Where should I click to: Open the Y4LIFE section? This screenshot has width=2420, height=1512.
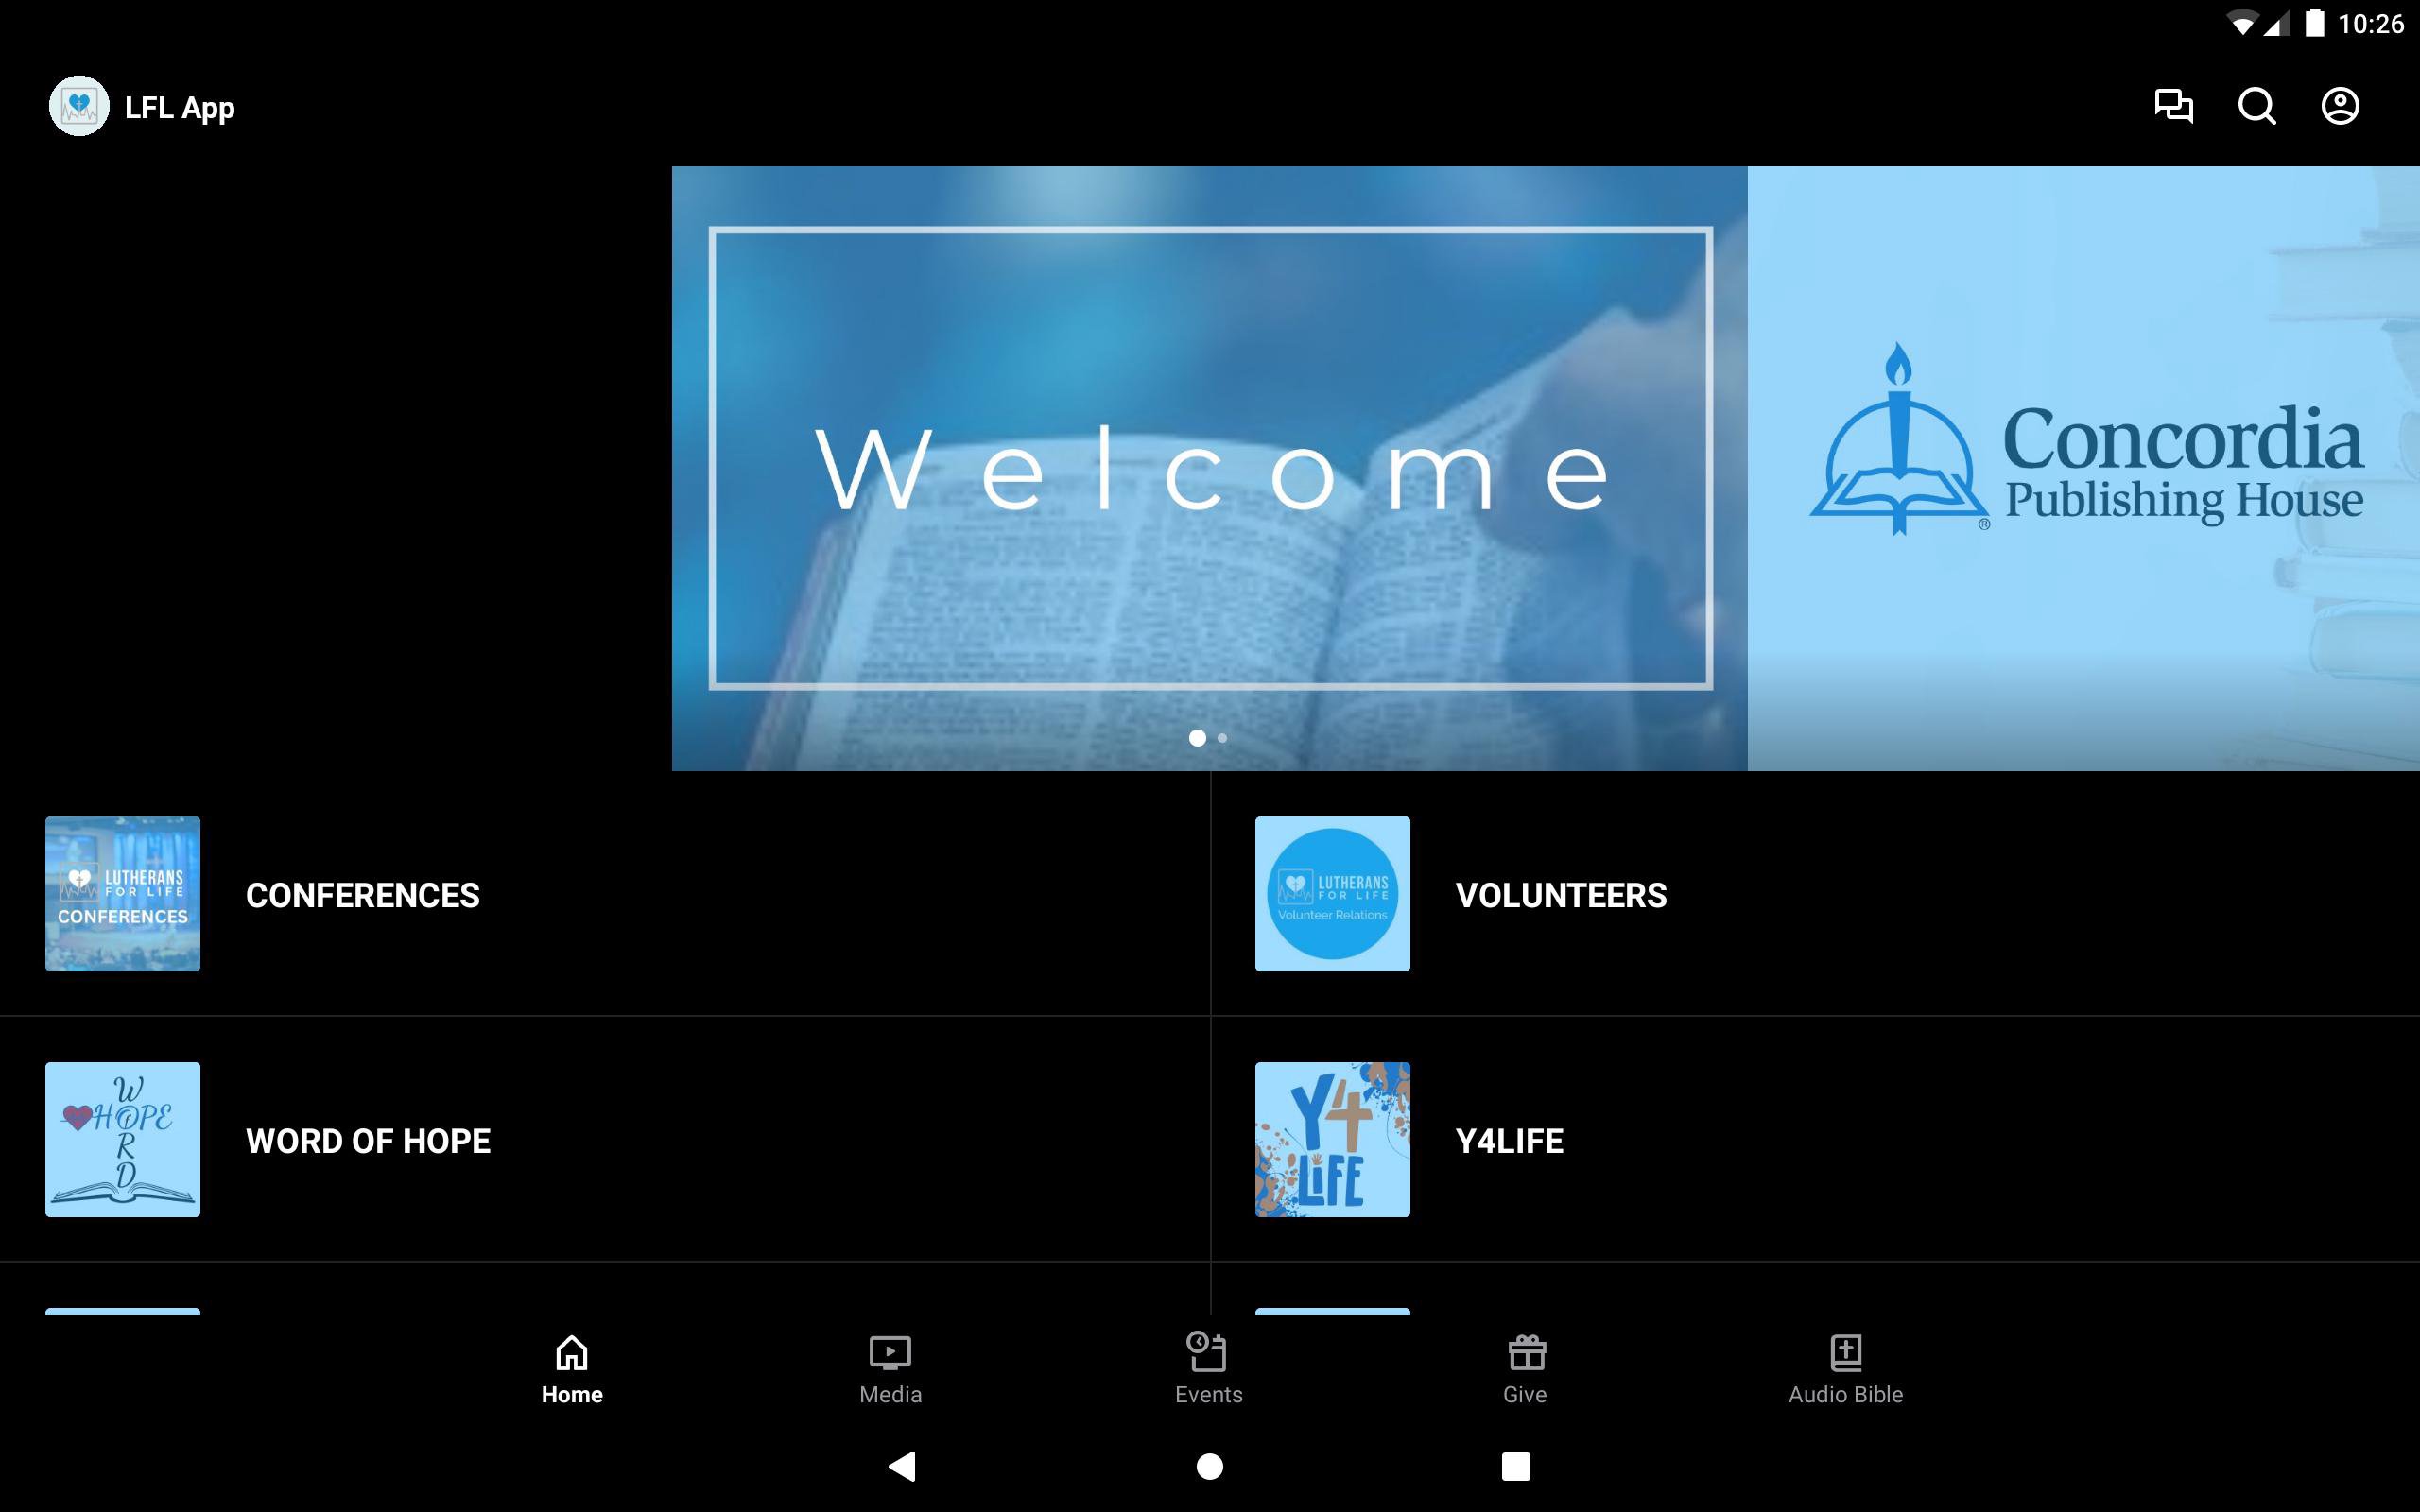1508,1141
